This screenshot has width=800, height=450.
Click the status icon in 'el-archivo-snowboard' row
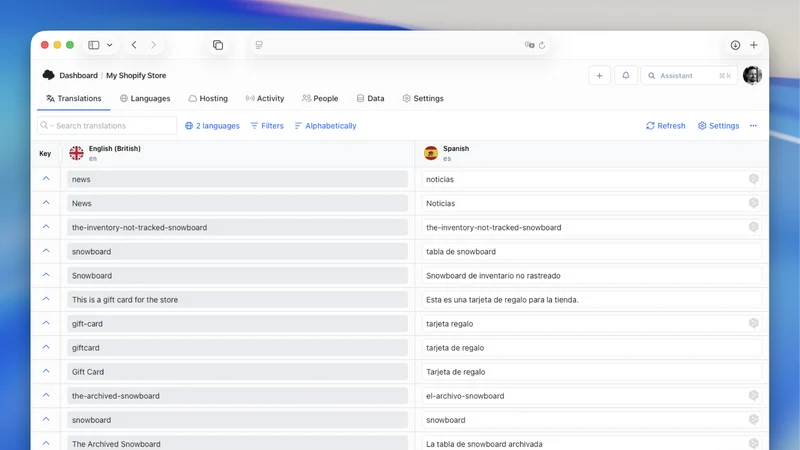coord(754,395)
